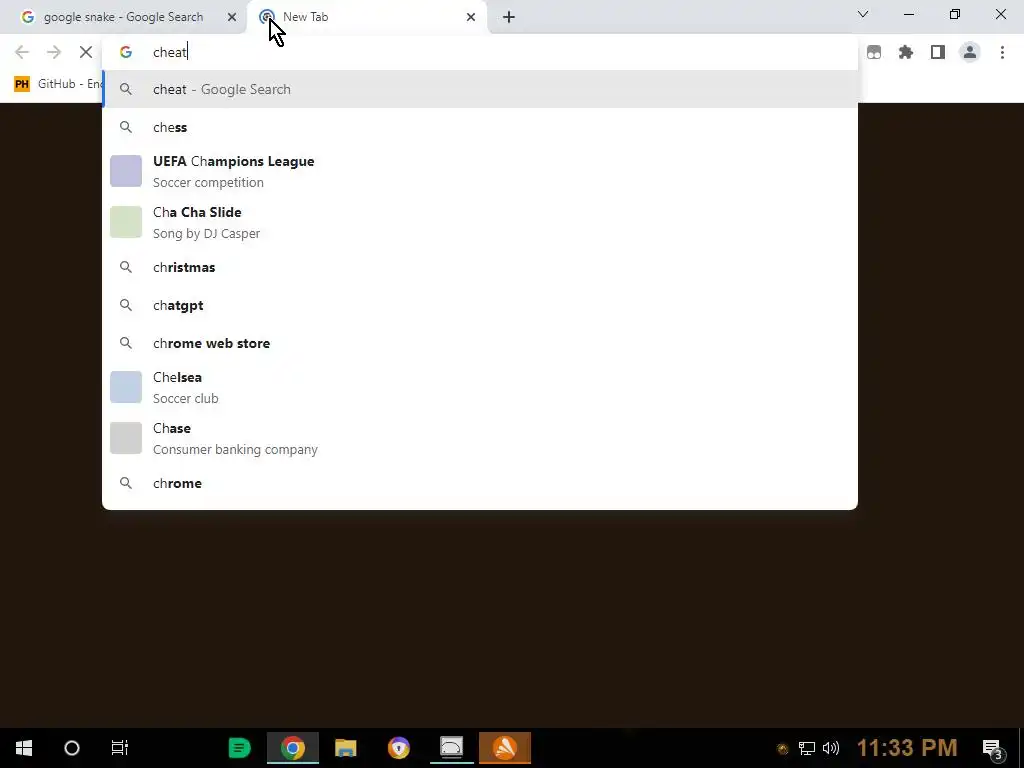Open Task View on the taskbar

[x=120, y=748]
